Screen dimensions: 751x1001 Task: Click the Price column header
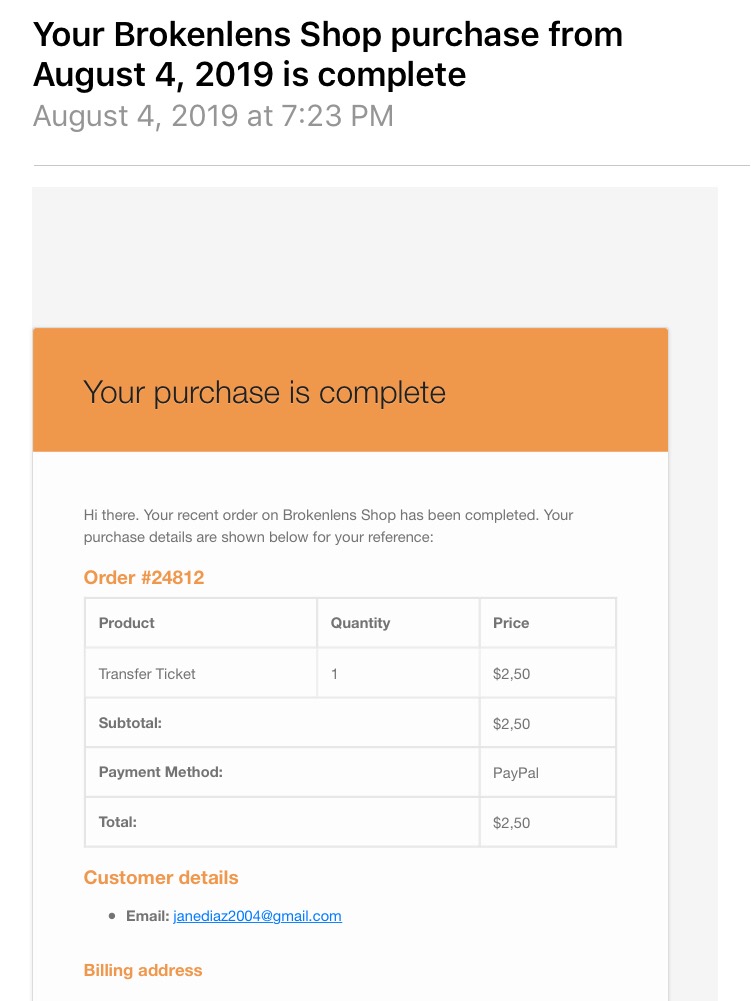[x=548, y=623]
